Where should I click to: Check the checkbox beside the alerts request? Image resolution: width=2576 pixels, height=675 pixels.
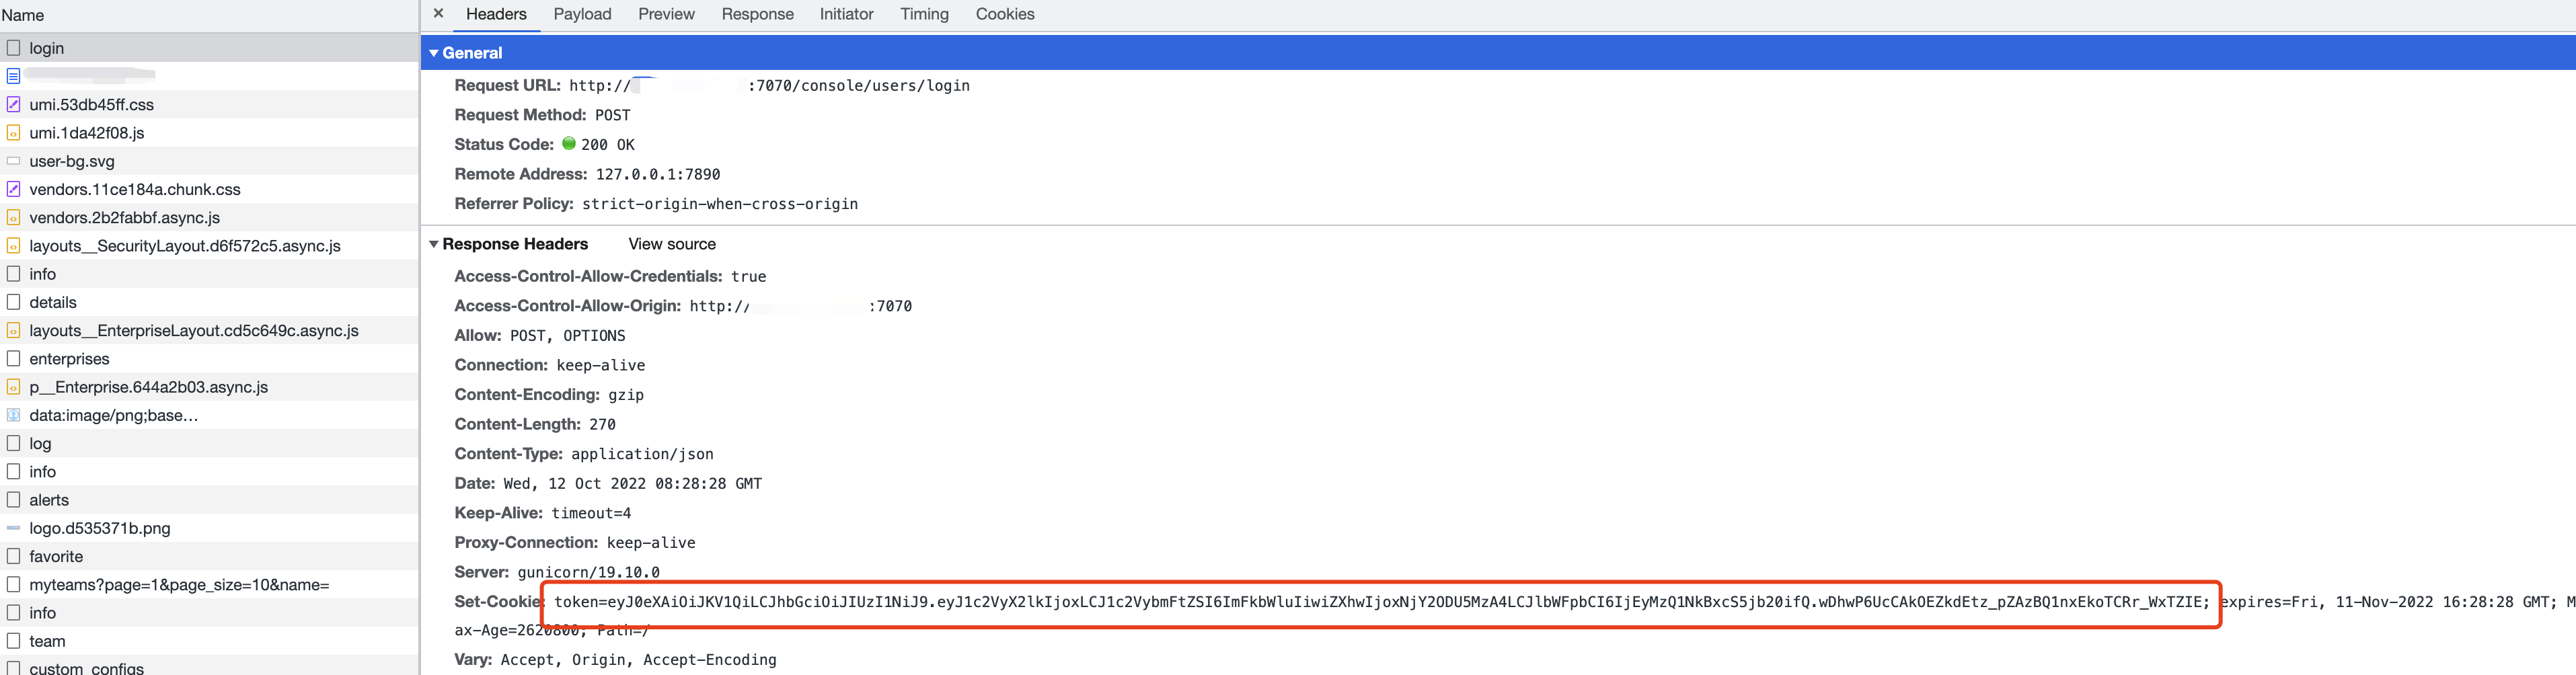click(14, 500)
